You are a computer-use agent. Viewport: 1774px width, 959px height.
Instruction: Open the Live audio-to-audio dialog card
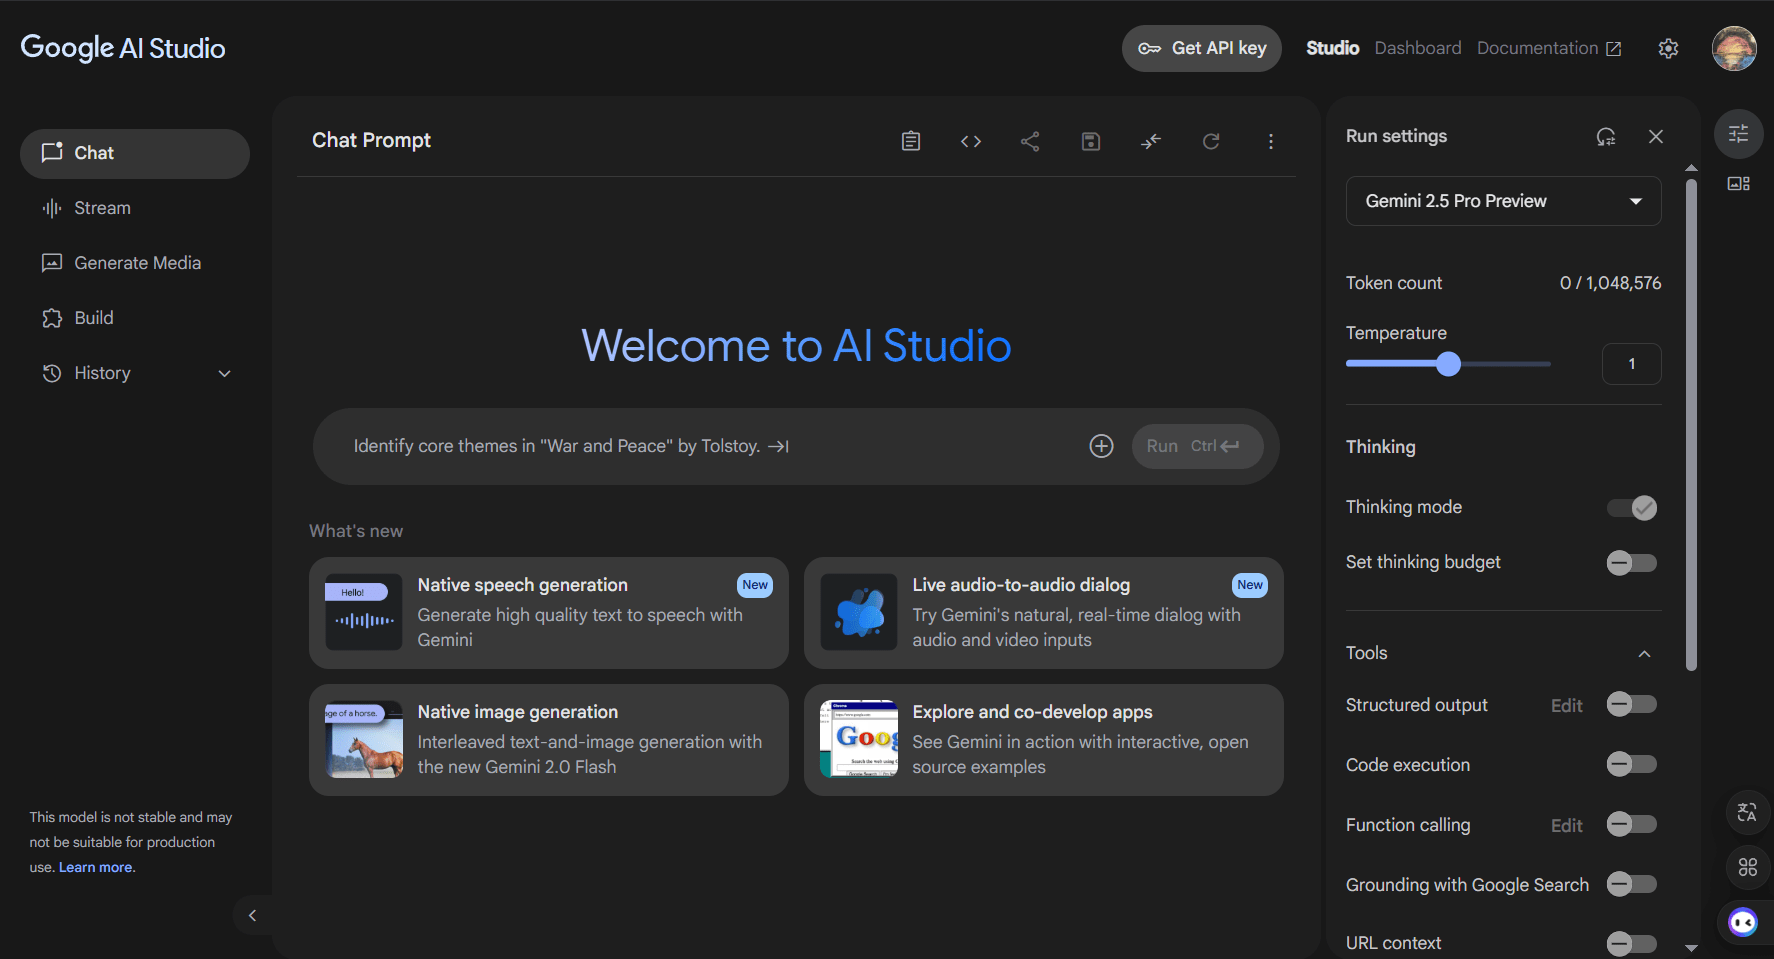(x=1044, y=613)
